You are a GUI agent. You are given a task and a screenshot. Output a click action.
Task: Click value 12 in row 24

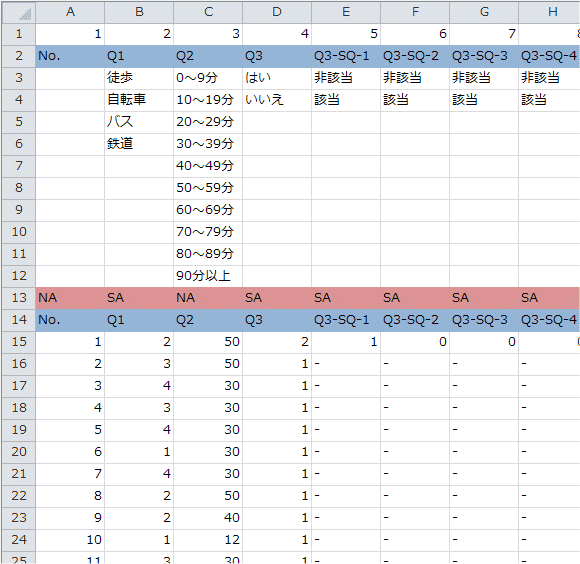pos(208,540)
